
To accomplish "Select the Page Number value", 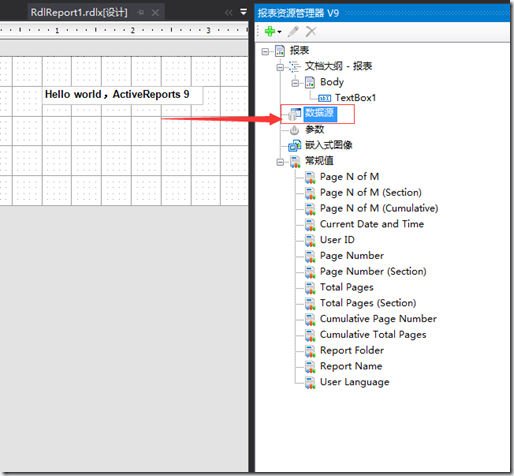I will click(x=352, y=256).
